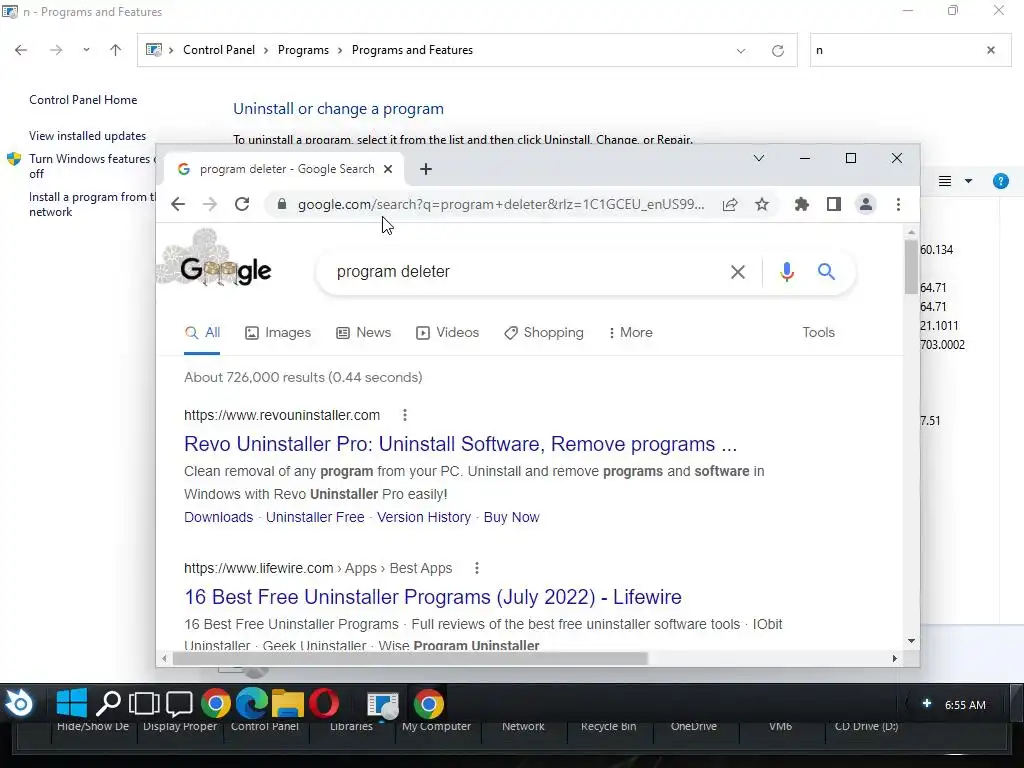The width and height of the screenshot is (1024, 768).
Task: Change view options icon in Programs and Features
Action: pos(944,181)
